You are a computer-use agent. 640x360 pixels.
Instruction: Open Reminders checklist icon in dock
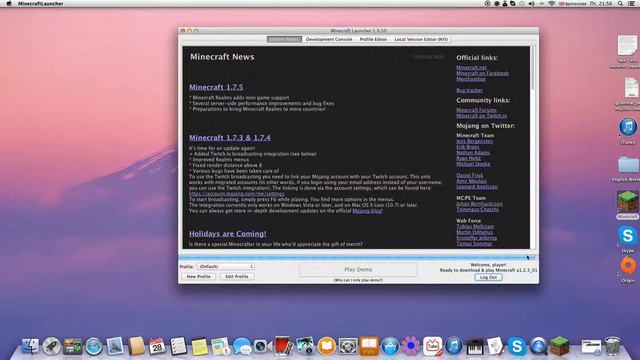tap(178, 346)
